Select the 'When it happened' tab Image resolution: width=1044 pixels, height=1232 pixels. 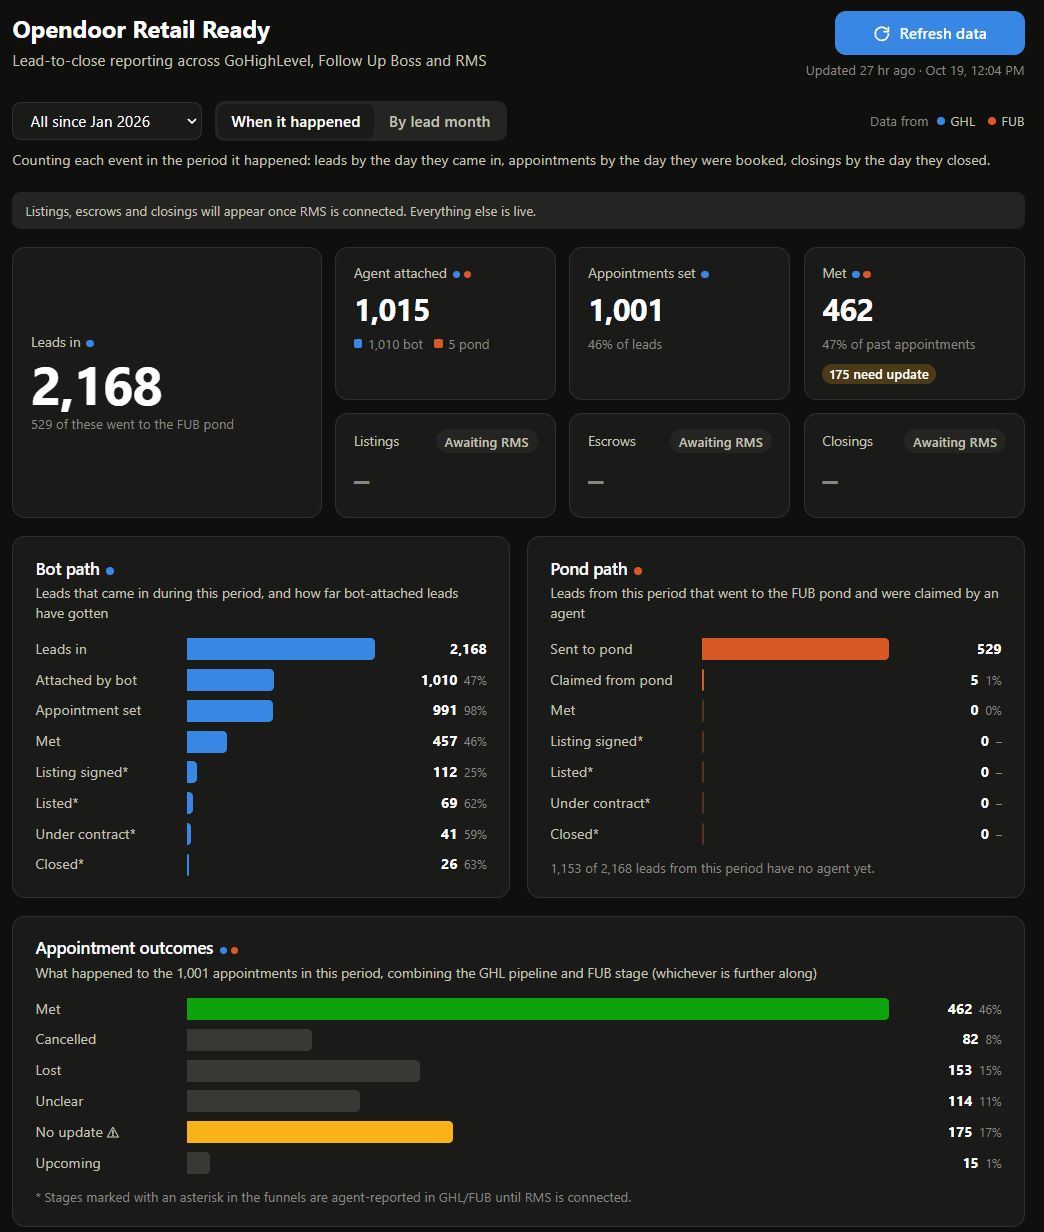pyautogui.click(x=295, y=121)
